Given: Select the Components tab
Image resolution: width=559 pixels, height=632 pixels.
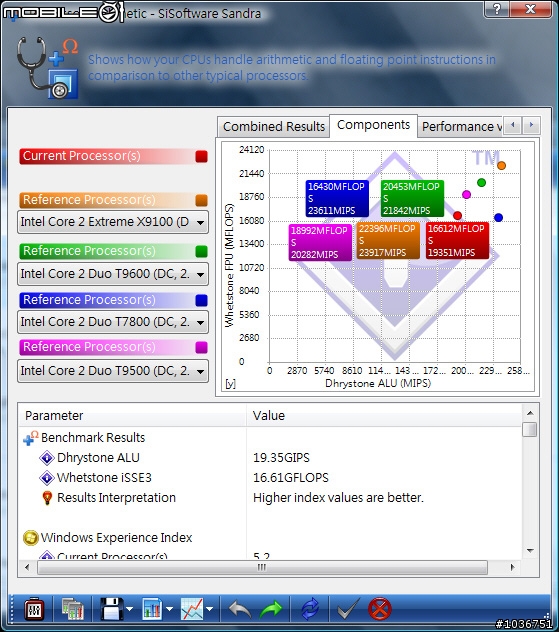Looking at the screenshot, I should [373, 125].
